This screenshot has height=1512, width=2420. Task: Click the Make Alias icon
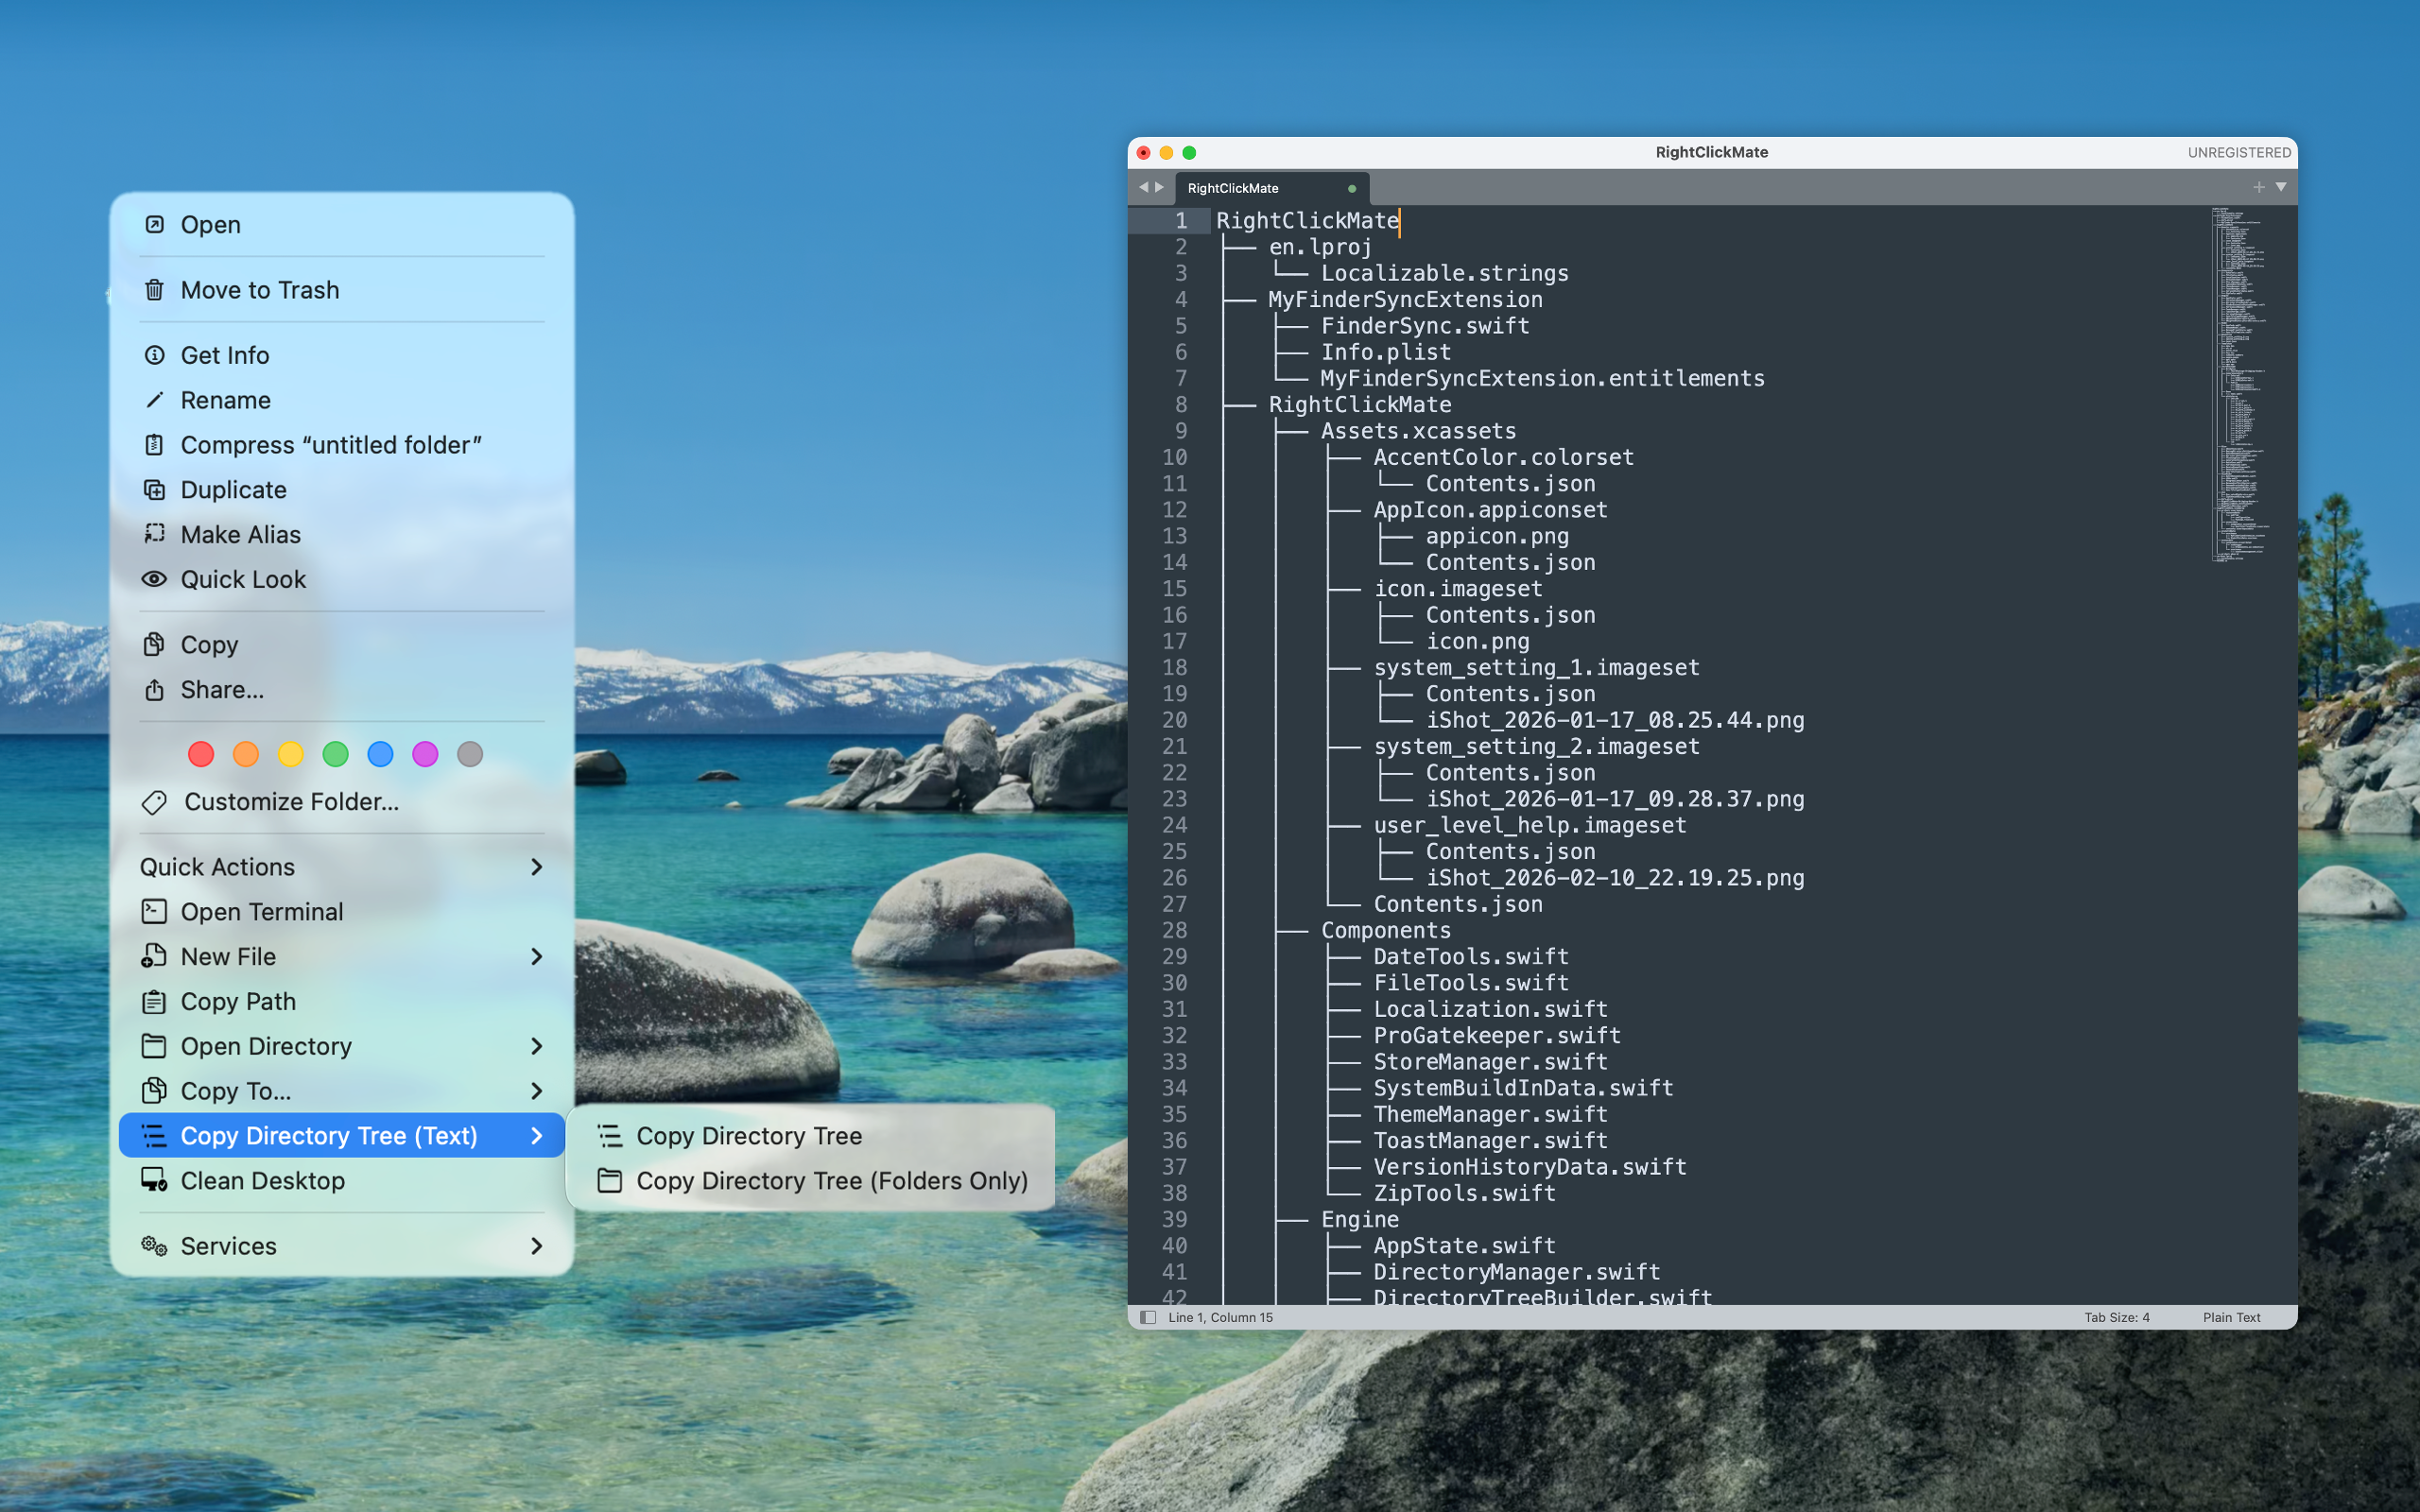pos(154,534)
